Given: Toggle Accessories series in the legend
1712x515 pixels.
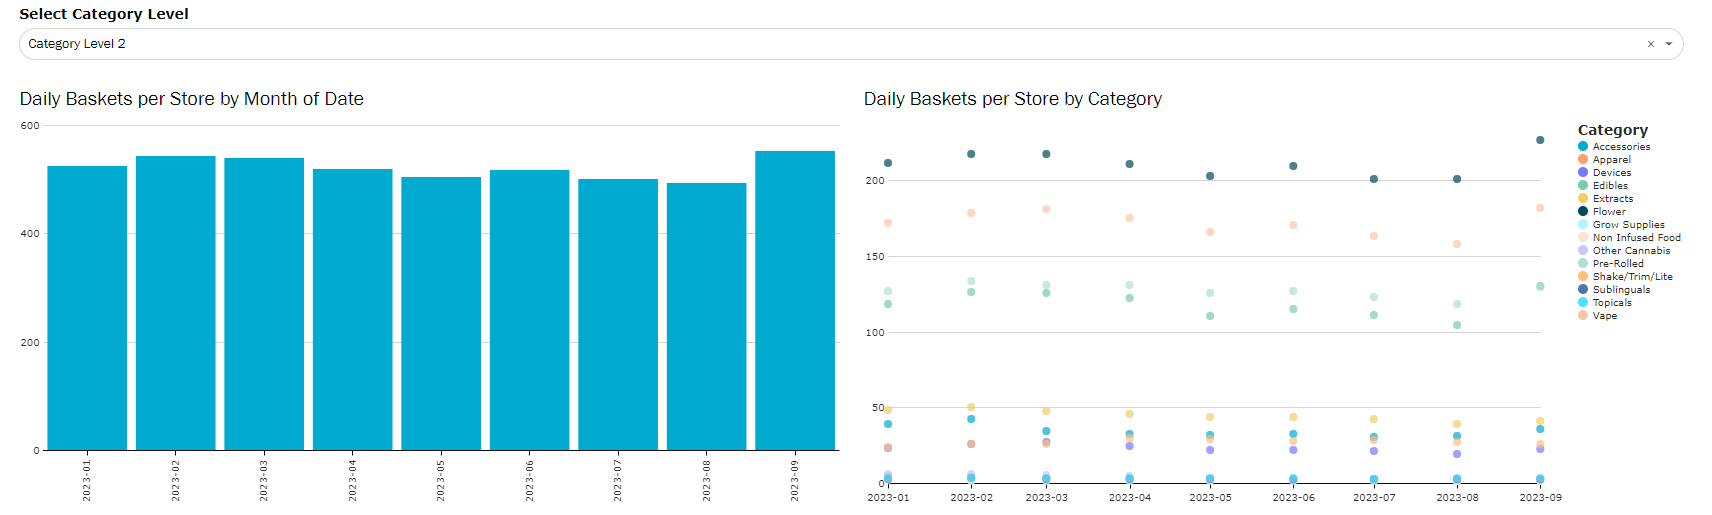Looking at the screenshot, I should 1620,147.
